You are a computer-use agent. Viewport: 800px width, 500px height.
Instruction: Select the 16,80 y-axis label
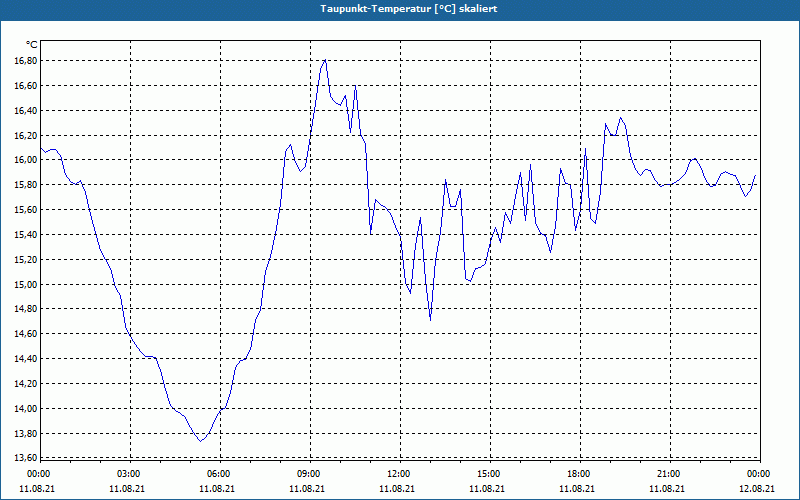[26, 61]
